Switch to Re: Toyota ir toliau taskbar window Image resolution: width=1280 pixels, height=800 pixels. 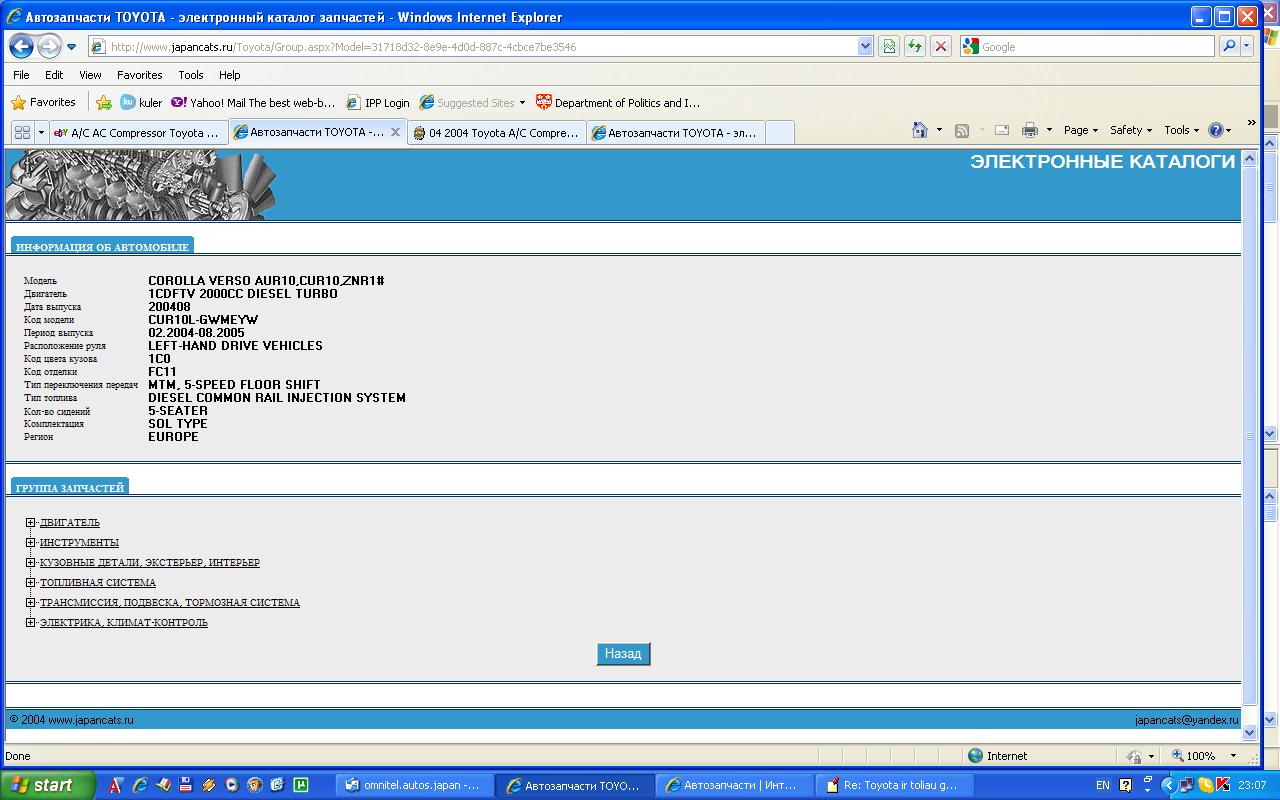point(894,785)
